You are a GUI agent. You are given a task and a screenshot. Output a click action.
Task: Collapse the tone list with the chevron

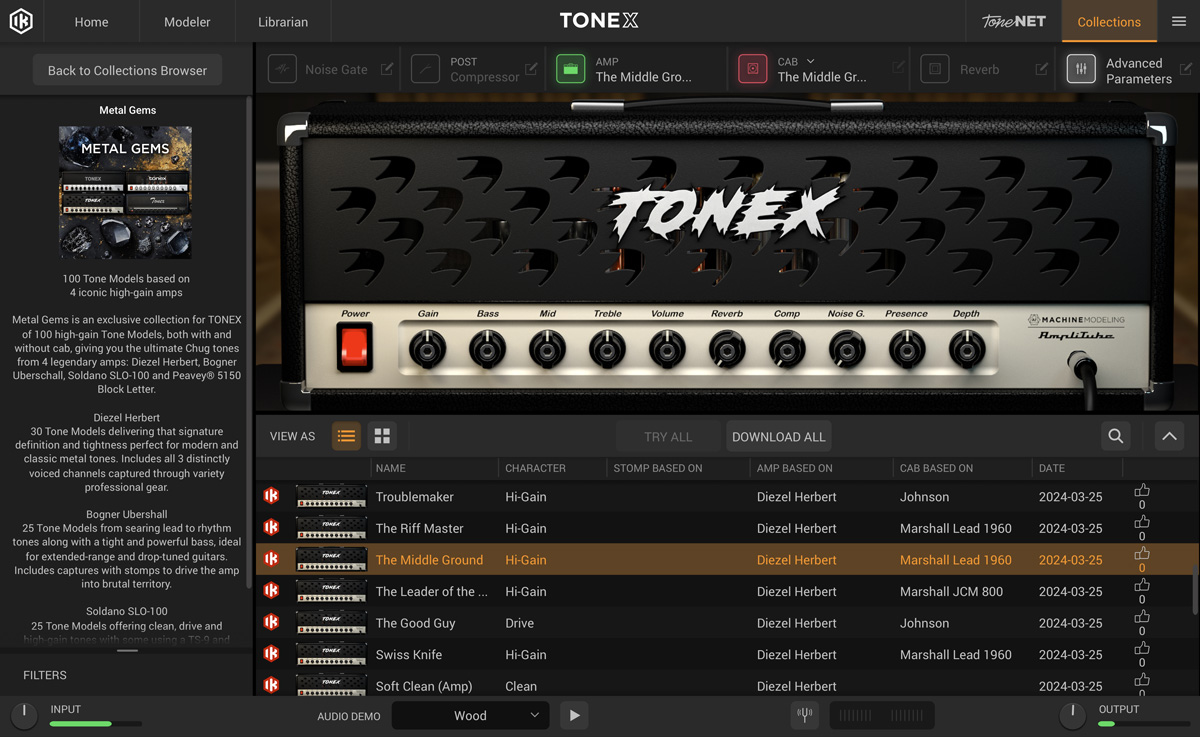pos(1168,436)
